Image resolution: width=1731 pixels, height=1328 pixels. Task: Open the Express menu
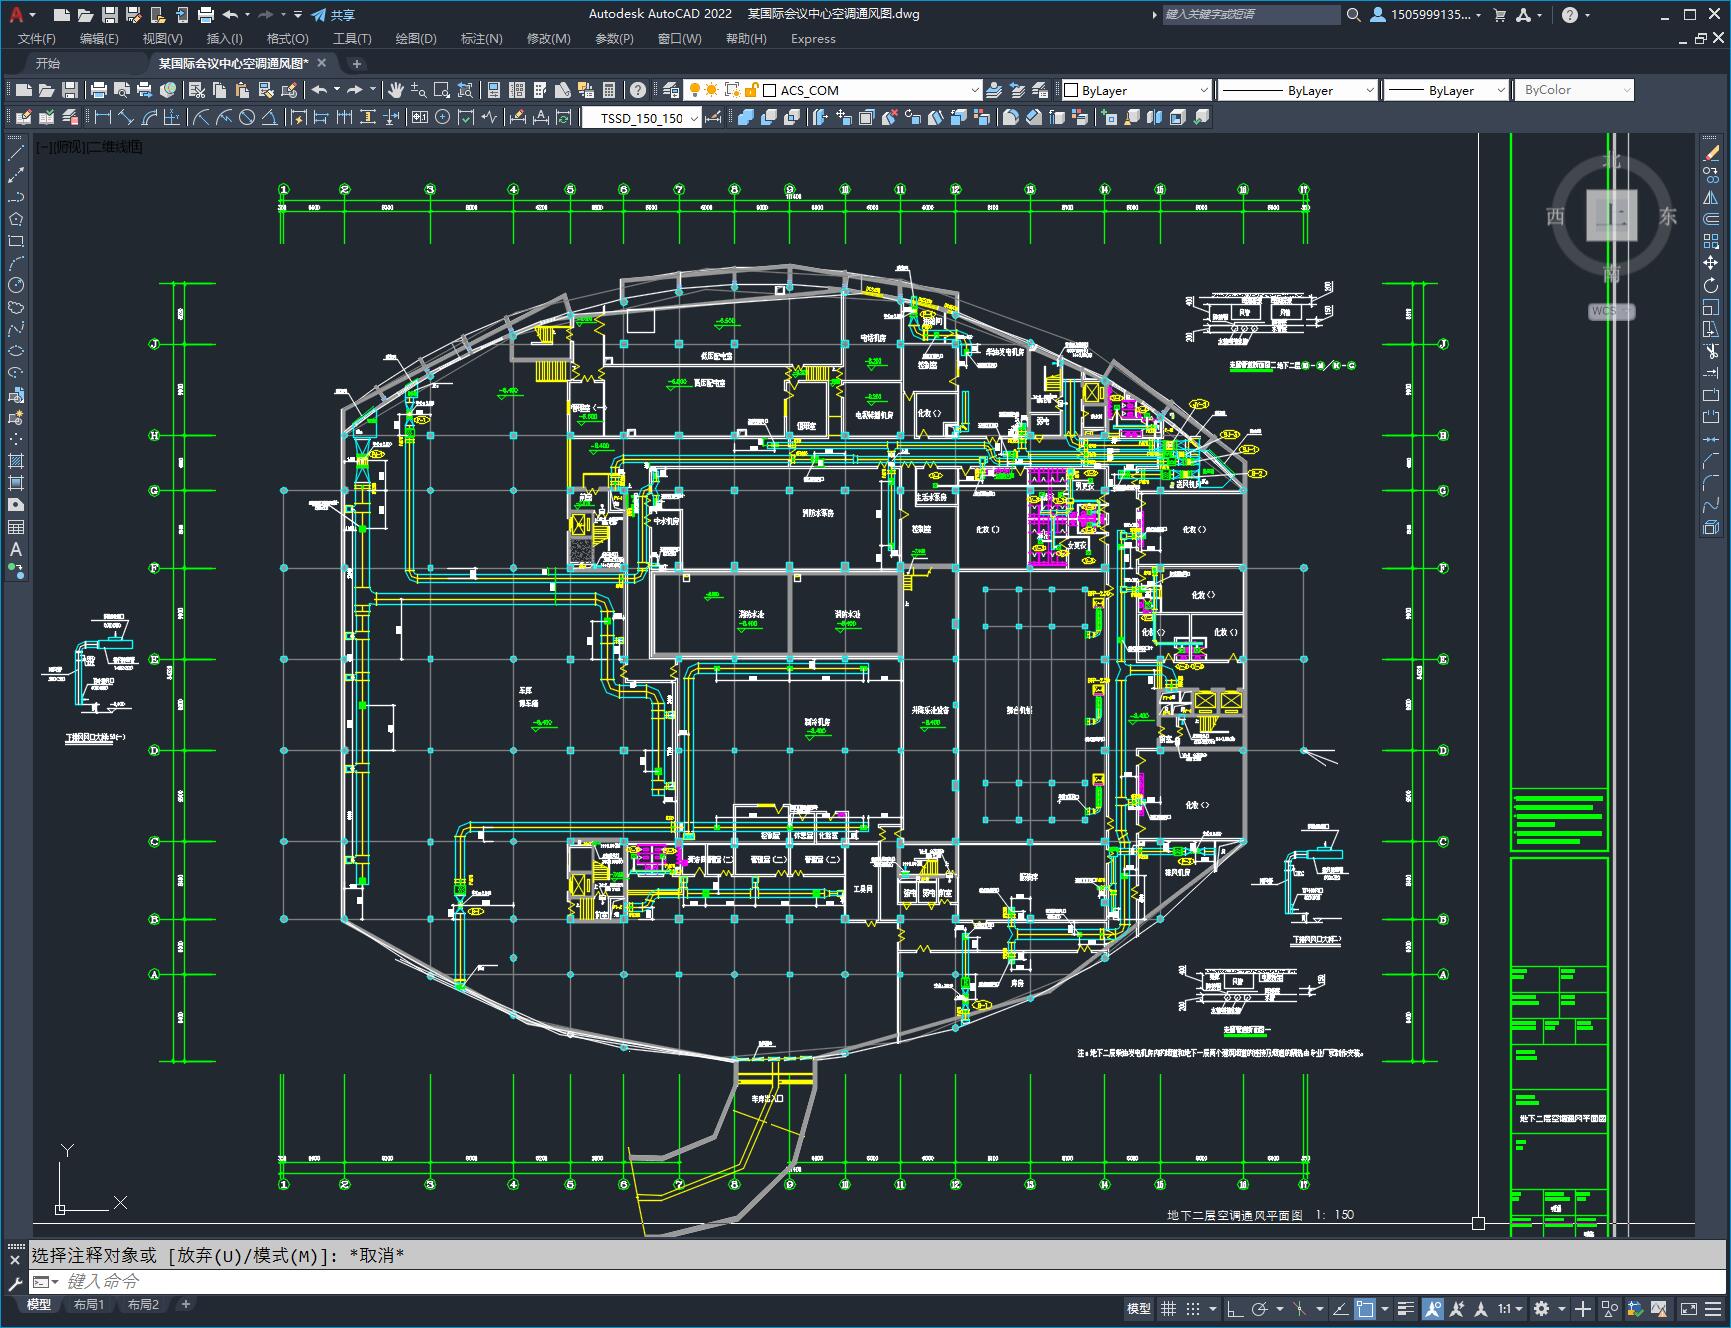813,38
